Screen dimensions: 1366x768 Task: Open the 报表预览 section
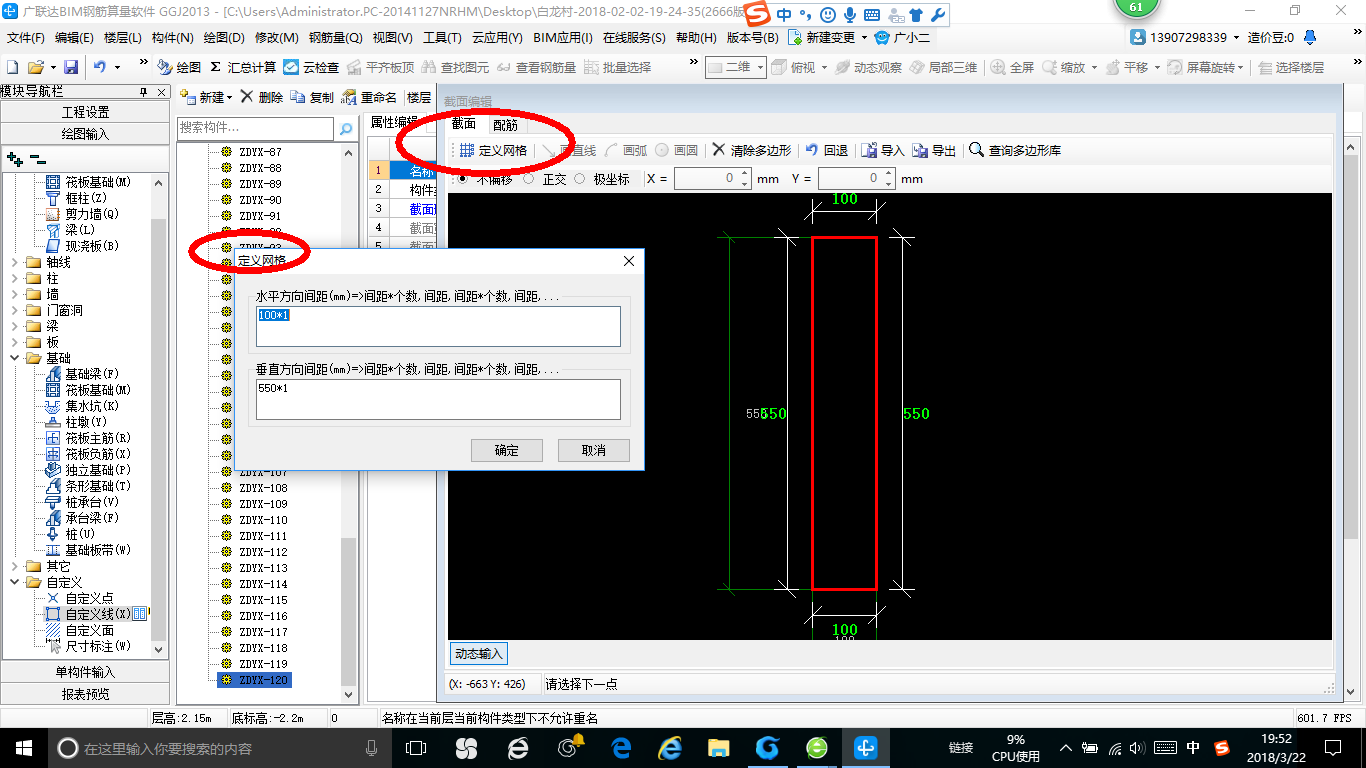[x=85, y=694]
